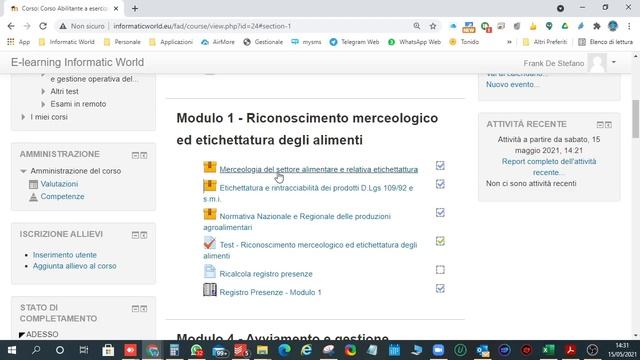Open Chrome extensions puzzle icon
Image resolution: width=640 pixels, height=360 pixels.
coord(597,26)
